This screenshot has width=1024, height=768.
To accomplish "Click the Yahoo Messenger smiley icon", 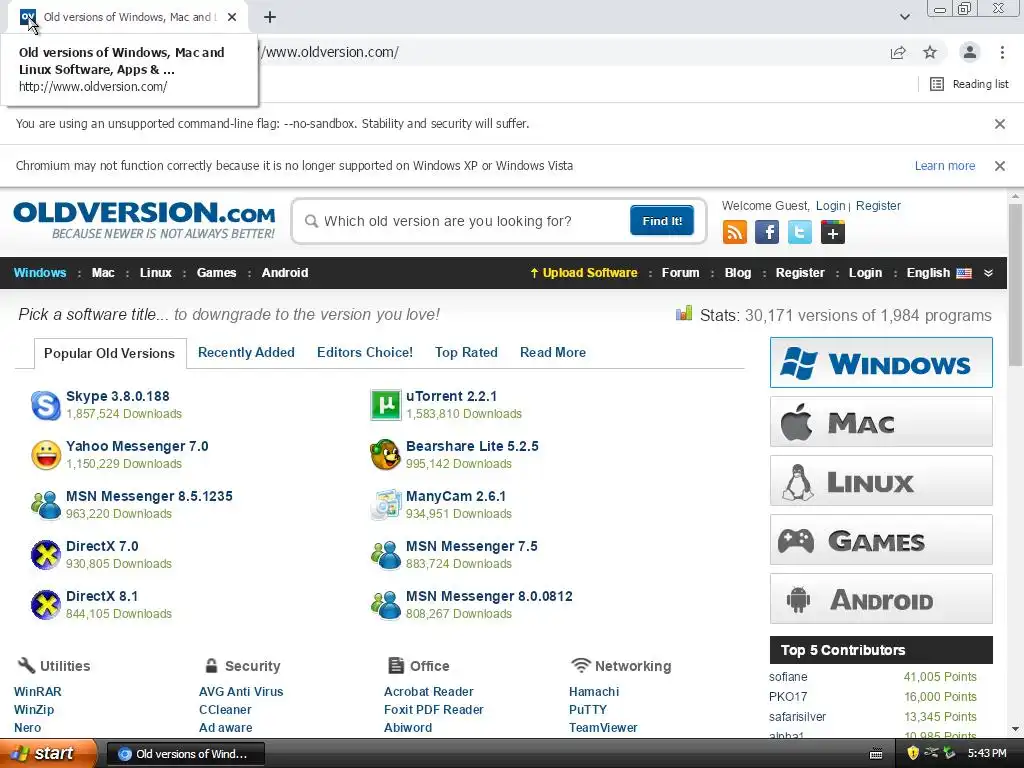I will point(46,455).
